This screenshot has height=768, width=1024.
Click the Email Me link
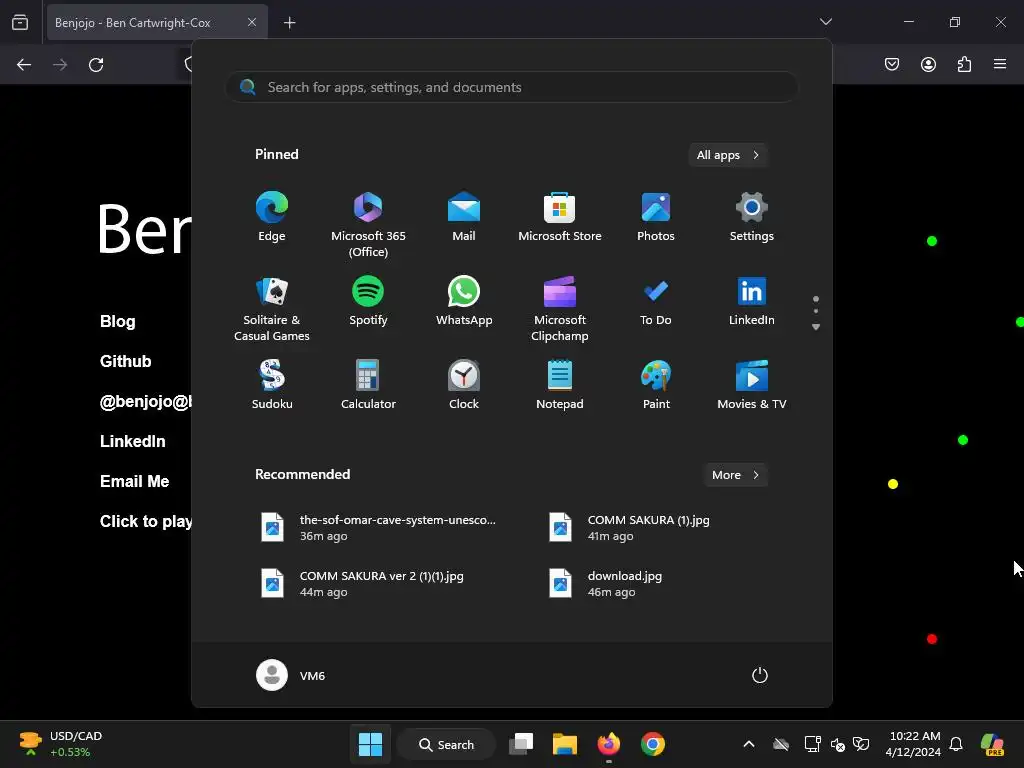(x=135, y=481)
